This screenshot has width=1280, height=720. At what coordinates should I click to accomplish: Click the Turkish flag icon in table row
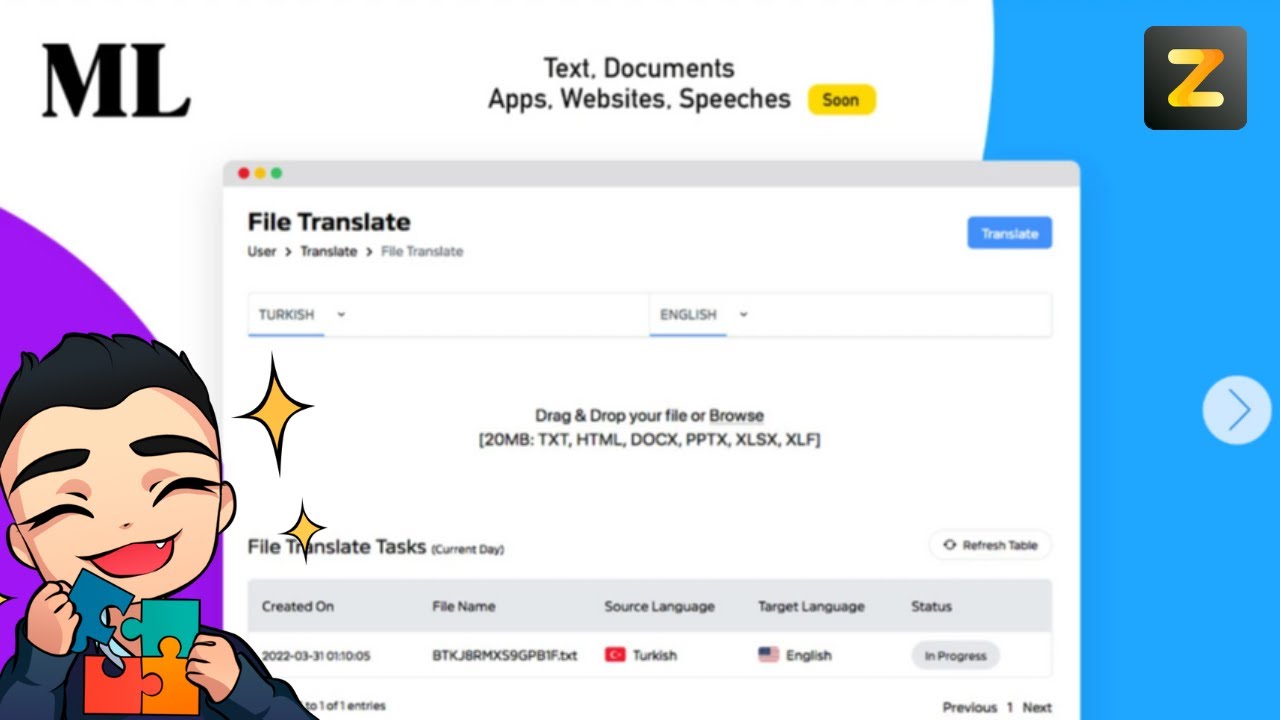coord(615,655)
